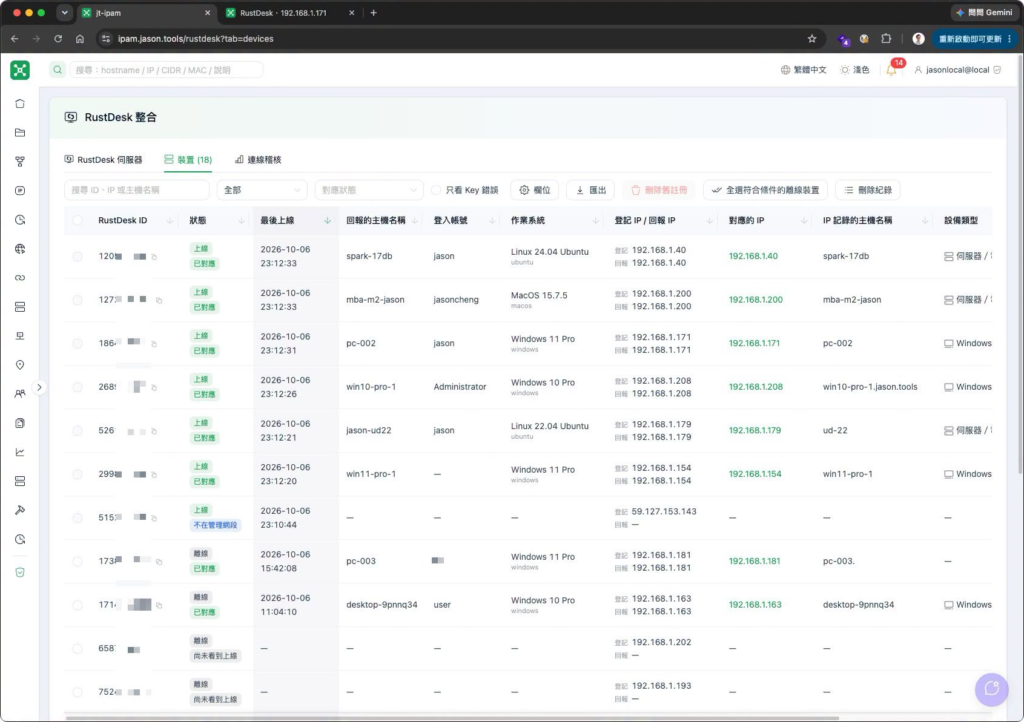
Task: Open the 192.168.1.40 mapped IP link
Action: point(753,256)
